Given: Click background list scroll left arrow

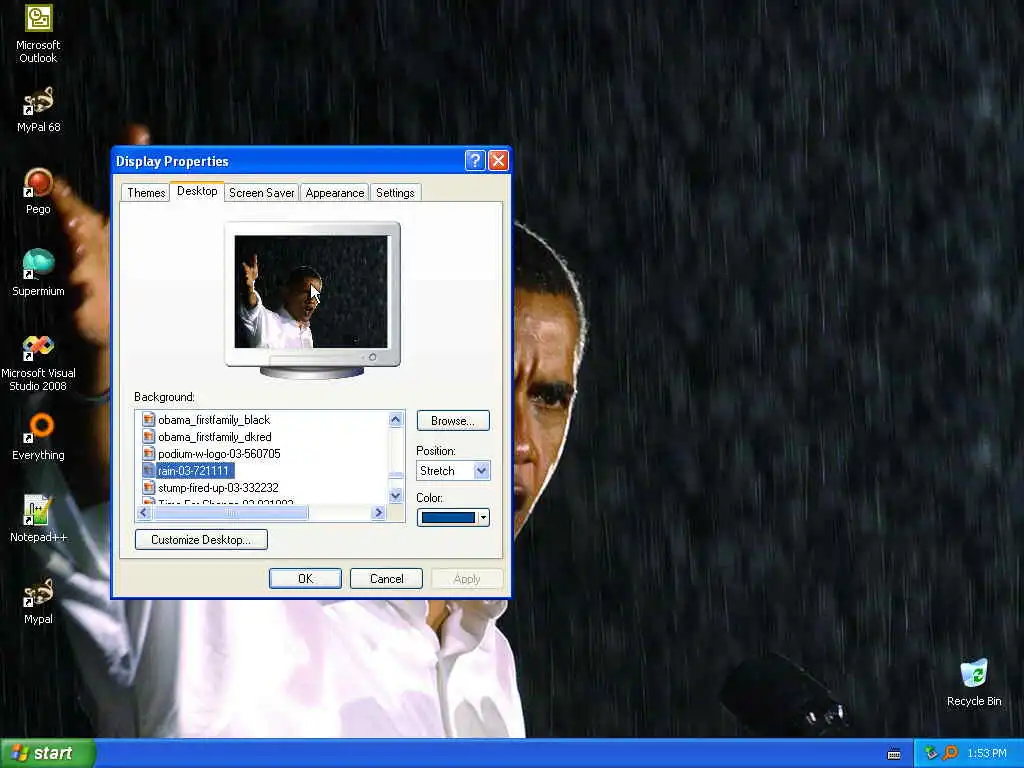Looking at the screenshot, I should pyautogui.click(x=144, y=513).
